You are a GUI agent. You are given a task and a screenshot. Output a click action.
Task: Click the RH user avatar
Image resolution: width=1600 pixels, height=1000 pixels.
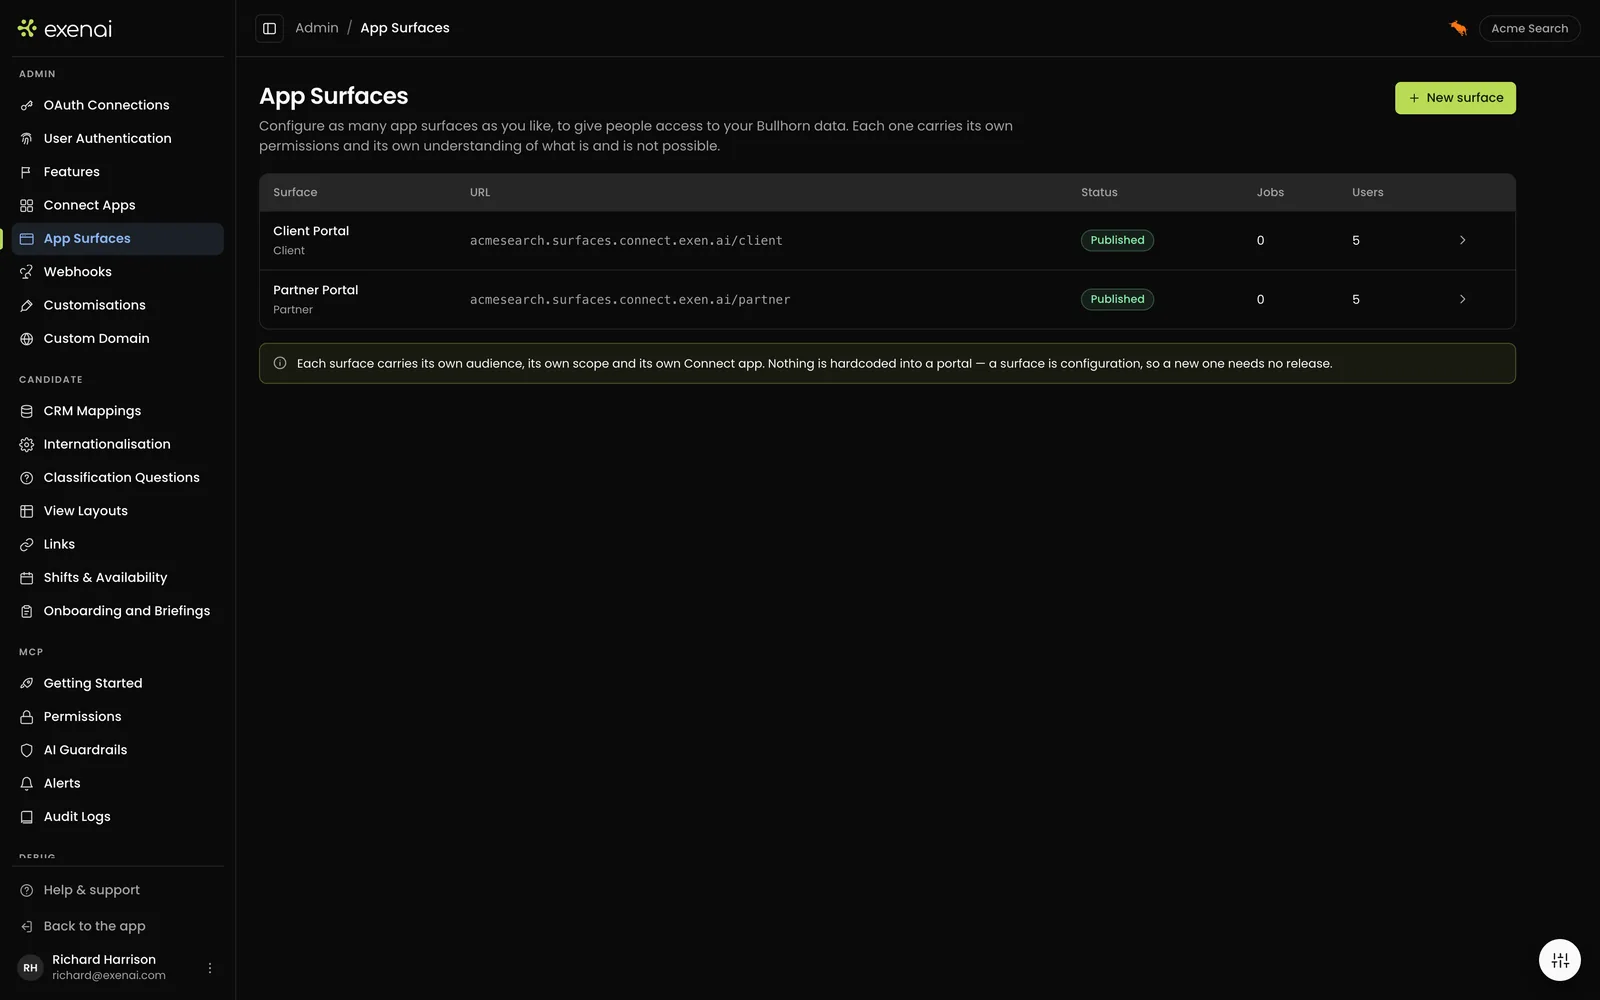click(x=31, y=968)
